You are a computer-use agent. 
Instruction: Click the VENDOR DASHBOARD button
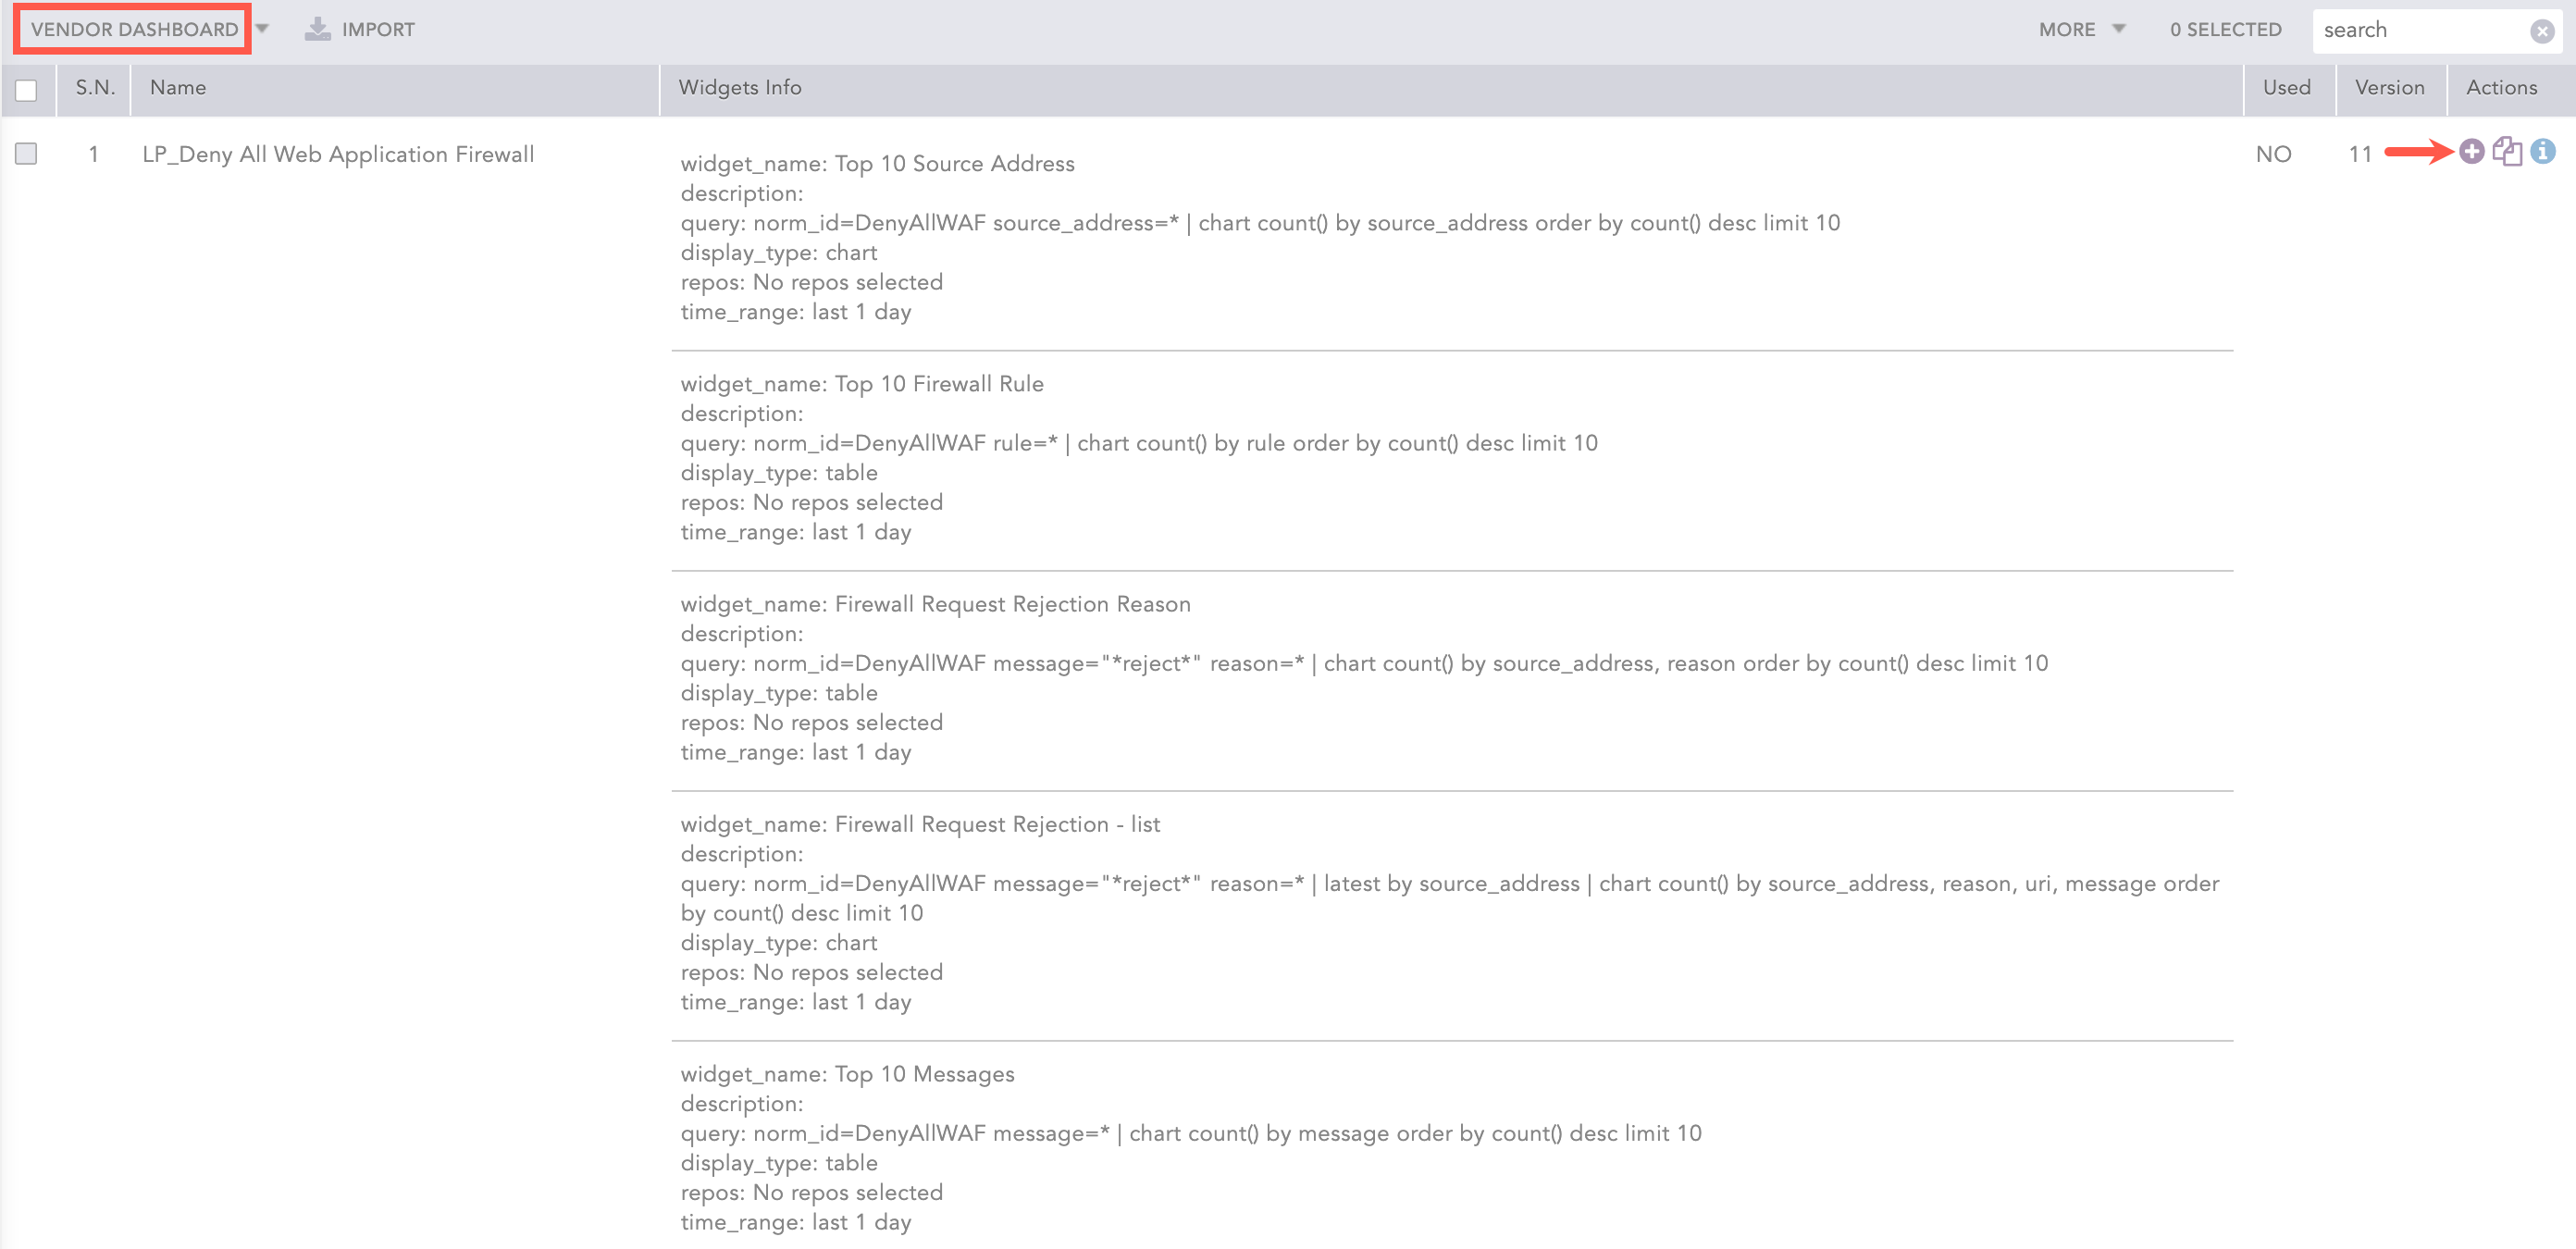click(134, 30)
